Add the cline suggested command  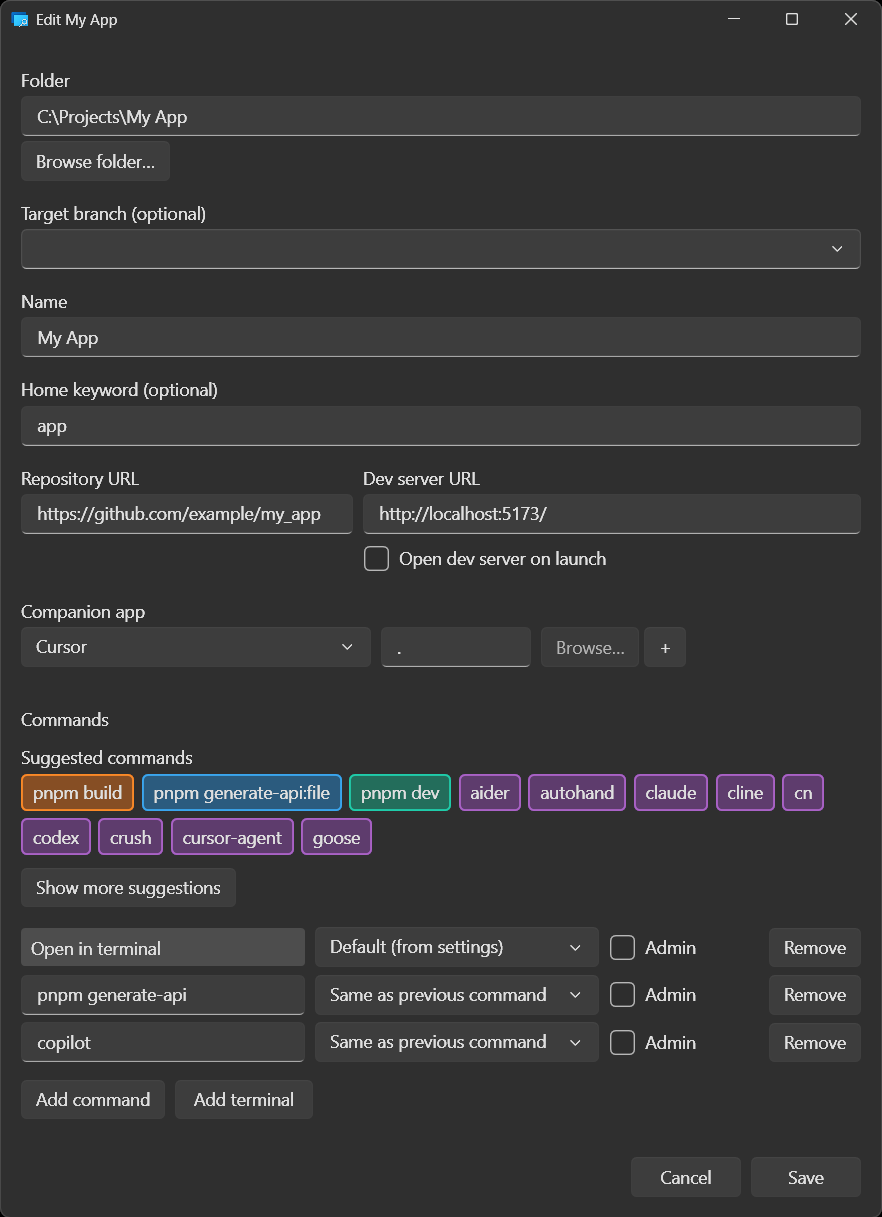tap(745, 793)
